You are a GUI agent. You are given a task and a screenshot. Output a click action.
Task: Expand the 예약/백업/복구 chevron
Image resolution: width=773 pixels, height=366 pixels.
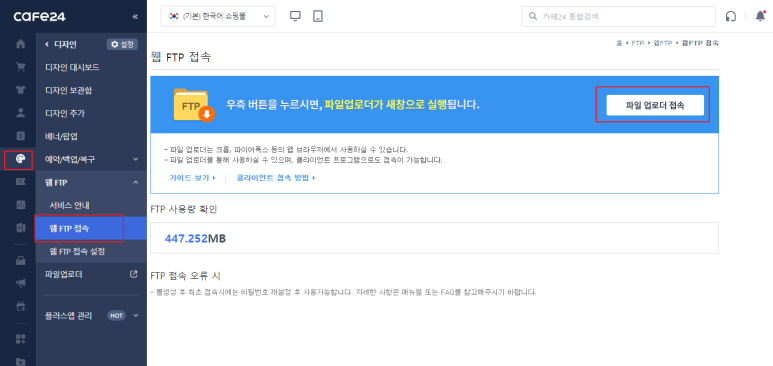click(x=136, y=159)
